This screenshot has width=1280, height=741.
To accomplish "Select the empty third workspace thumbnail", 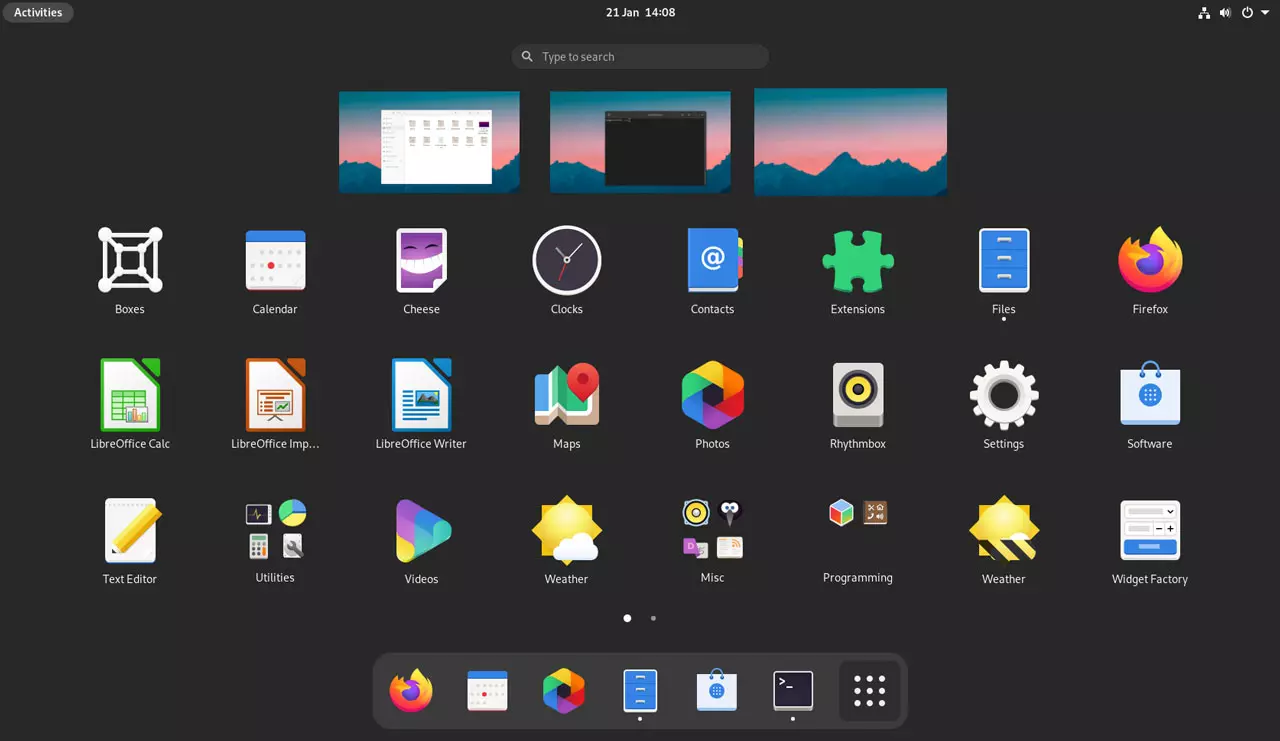I will (x=851, y=142).
